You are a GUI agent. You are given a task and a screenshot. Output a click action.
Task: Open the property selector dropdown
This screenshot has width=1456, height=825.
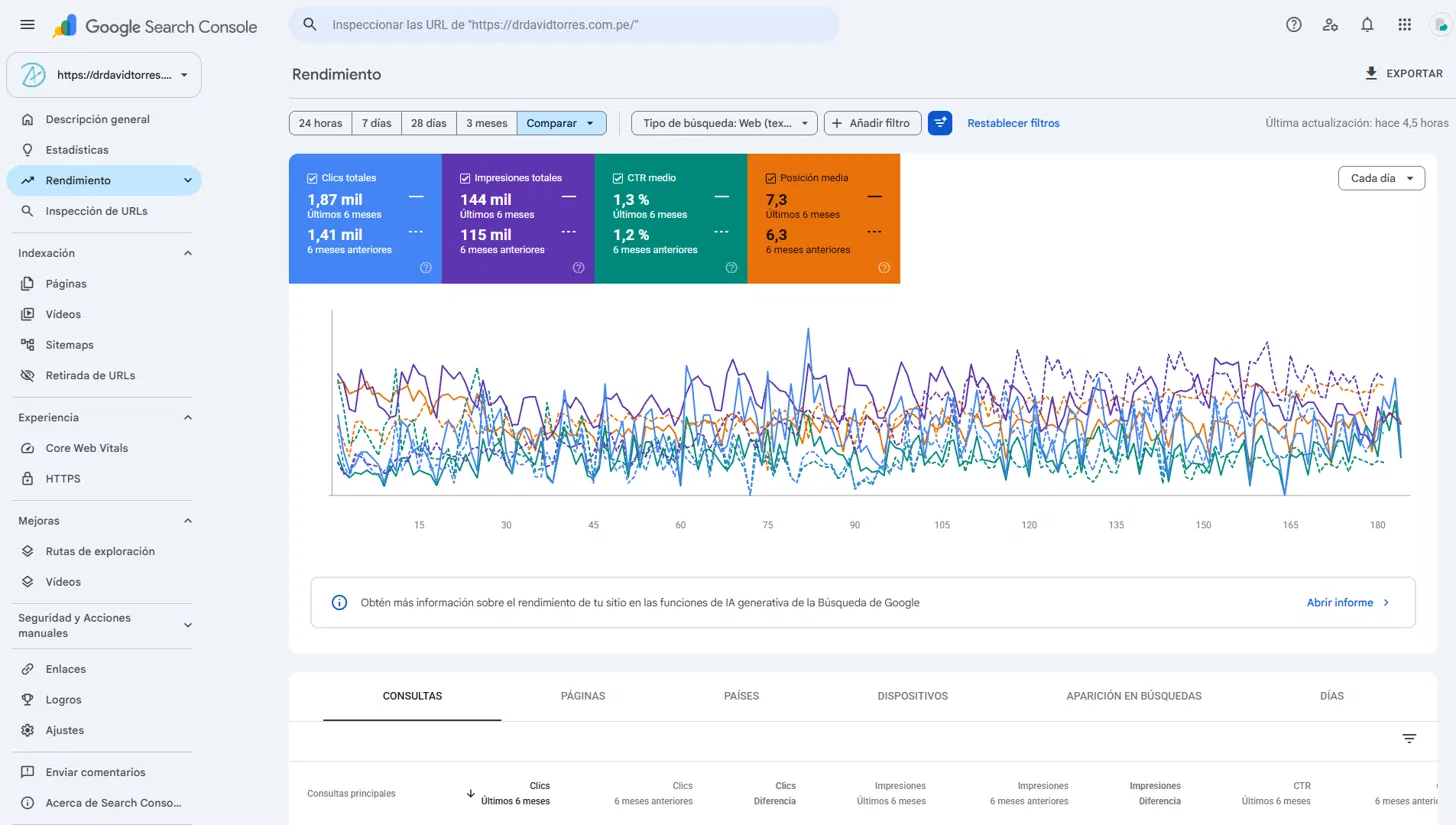tap(104, 75)
